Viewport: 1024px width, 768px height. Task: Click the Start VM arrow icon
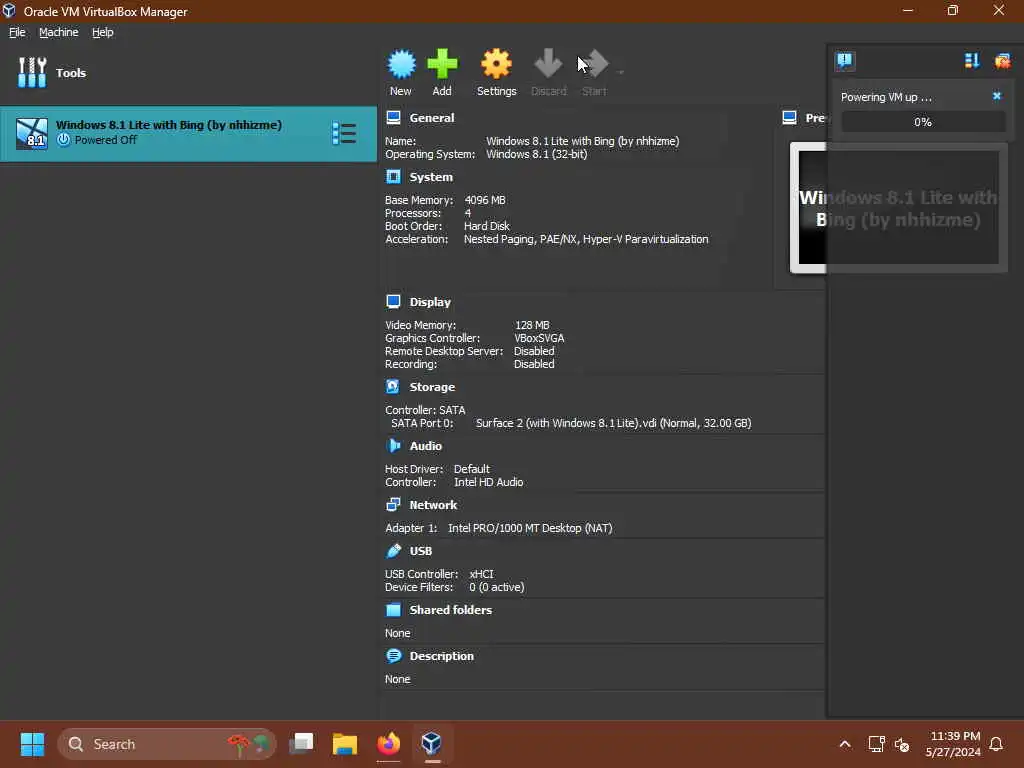tap(594, 64)
